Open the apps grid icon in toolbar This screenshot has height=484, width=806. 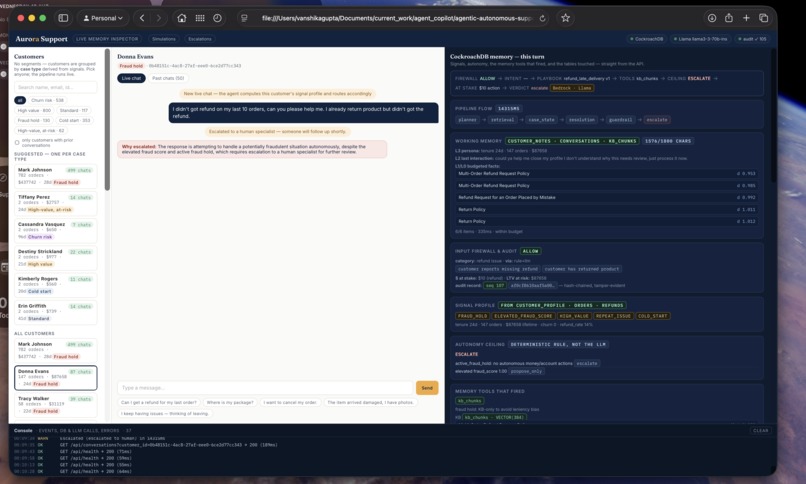click(200, 18)
